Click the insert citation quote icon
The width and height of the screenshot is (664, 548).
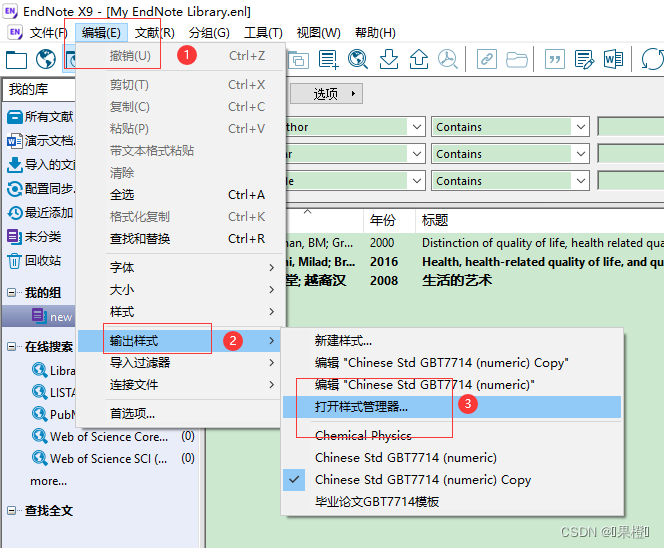coord(555,59)
